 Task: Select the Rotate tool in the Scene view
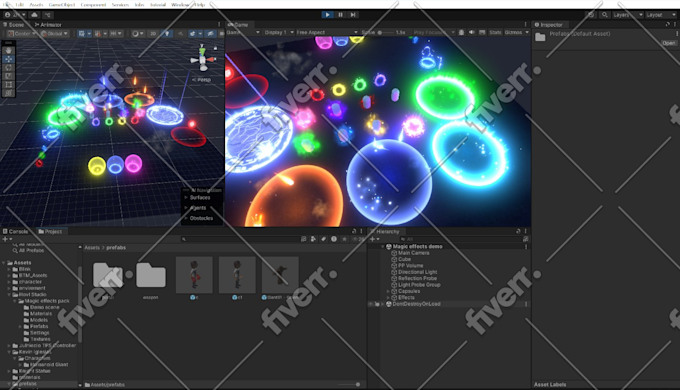(9, 68)
